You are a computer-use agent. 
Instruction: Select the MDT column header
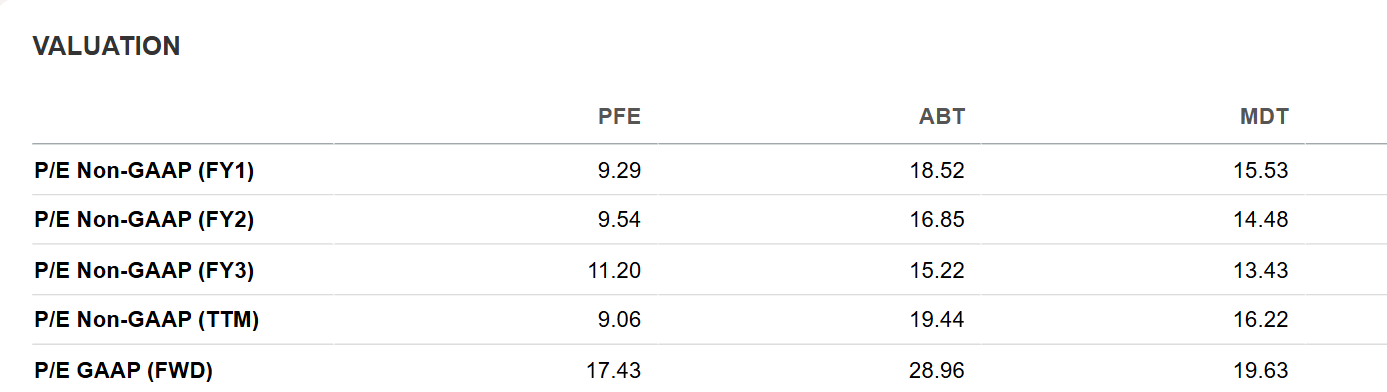point(1264,117)
